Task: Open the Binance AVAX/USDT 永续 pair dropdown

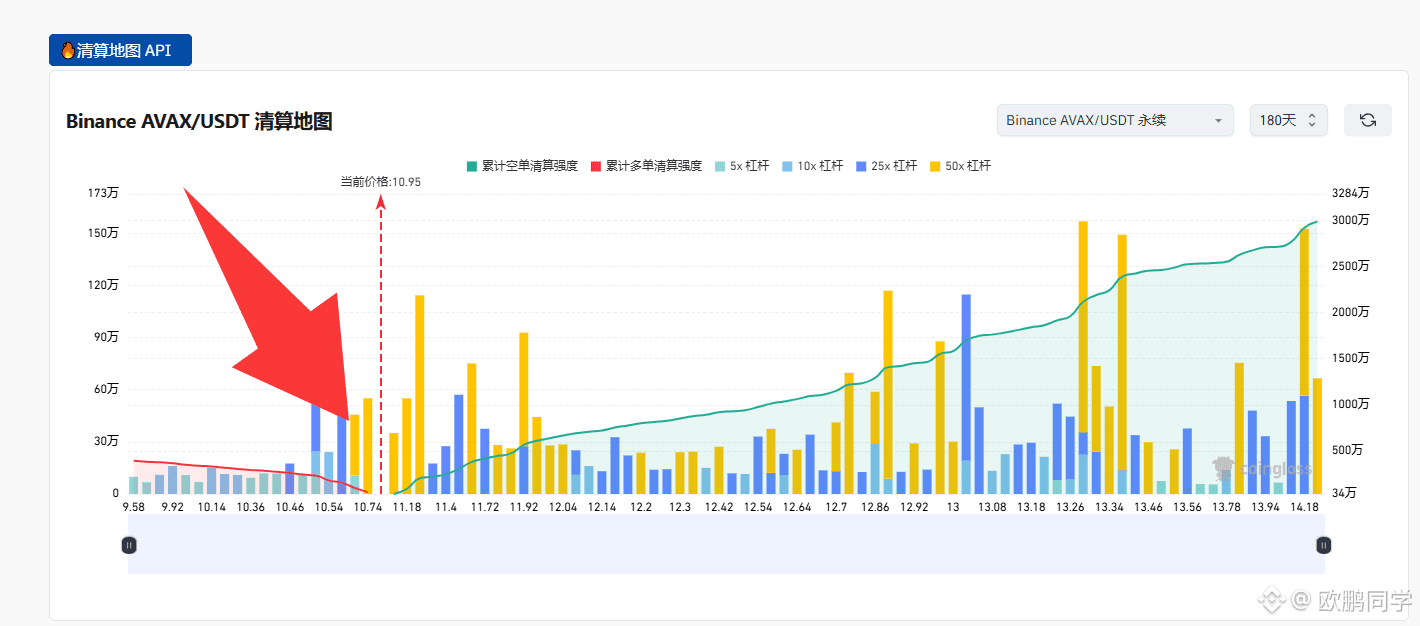Action: click(1114, 119)
